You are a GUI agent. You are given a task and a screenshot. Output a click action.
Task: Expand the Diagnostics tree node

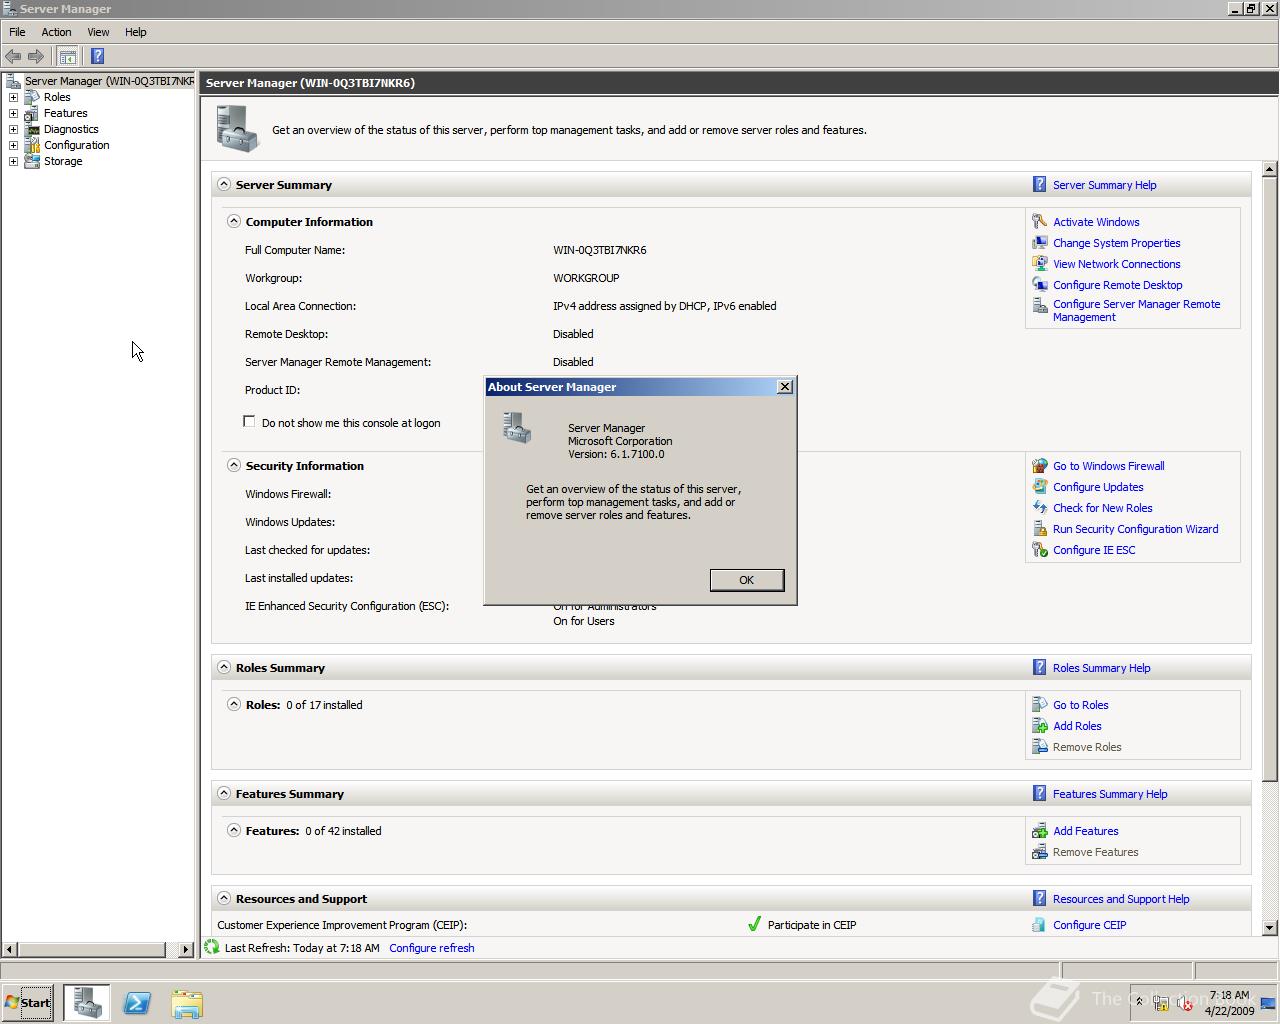(x=13, y=129)
